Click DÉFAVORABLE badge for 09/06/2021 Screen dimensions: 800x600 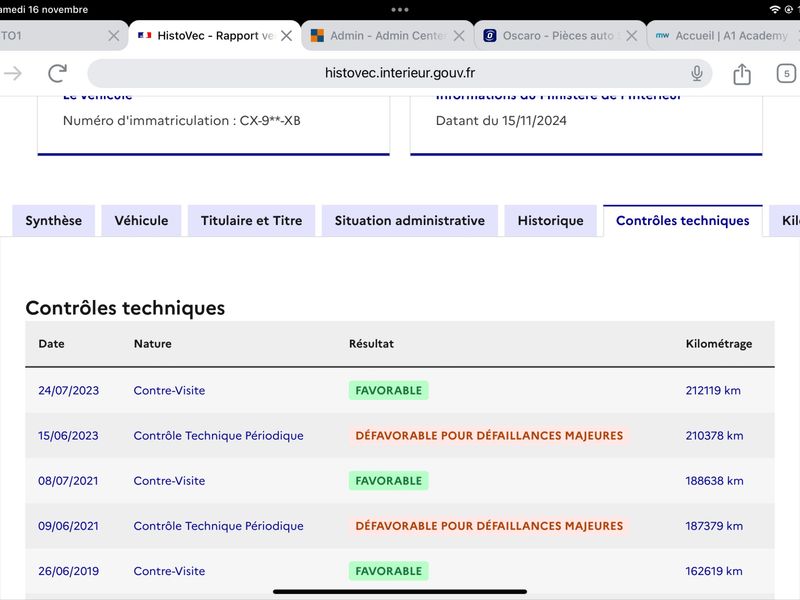pos(489,526)
